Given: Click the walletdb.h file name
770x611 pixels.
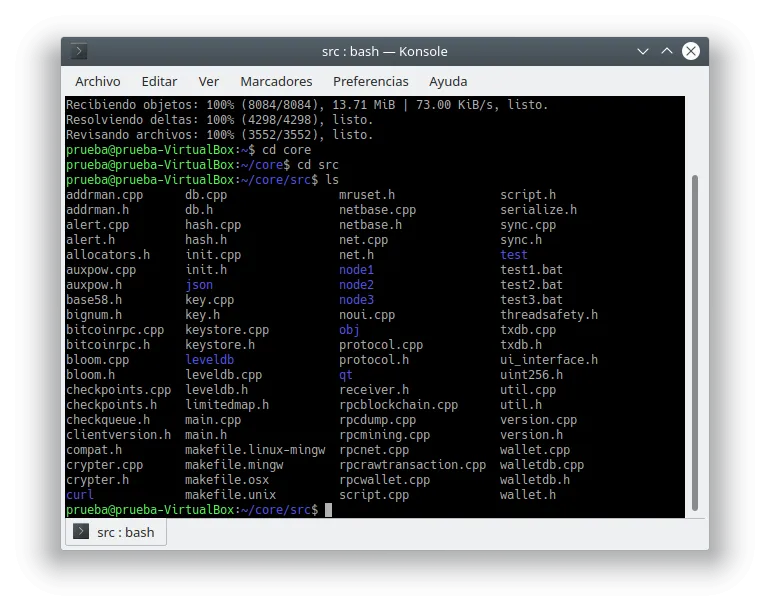Looking at the screenshot, I should pos(535,480).
